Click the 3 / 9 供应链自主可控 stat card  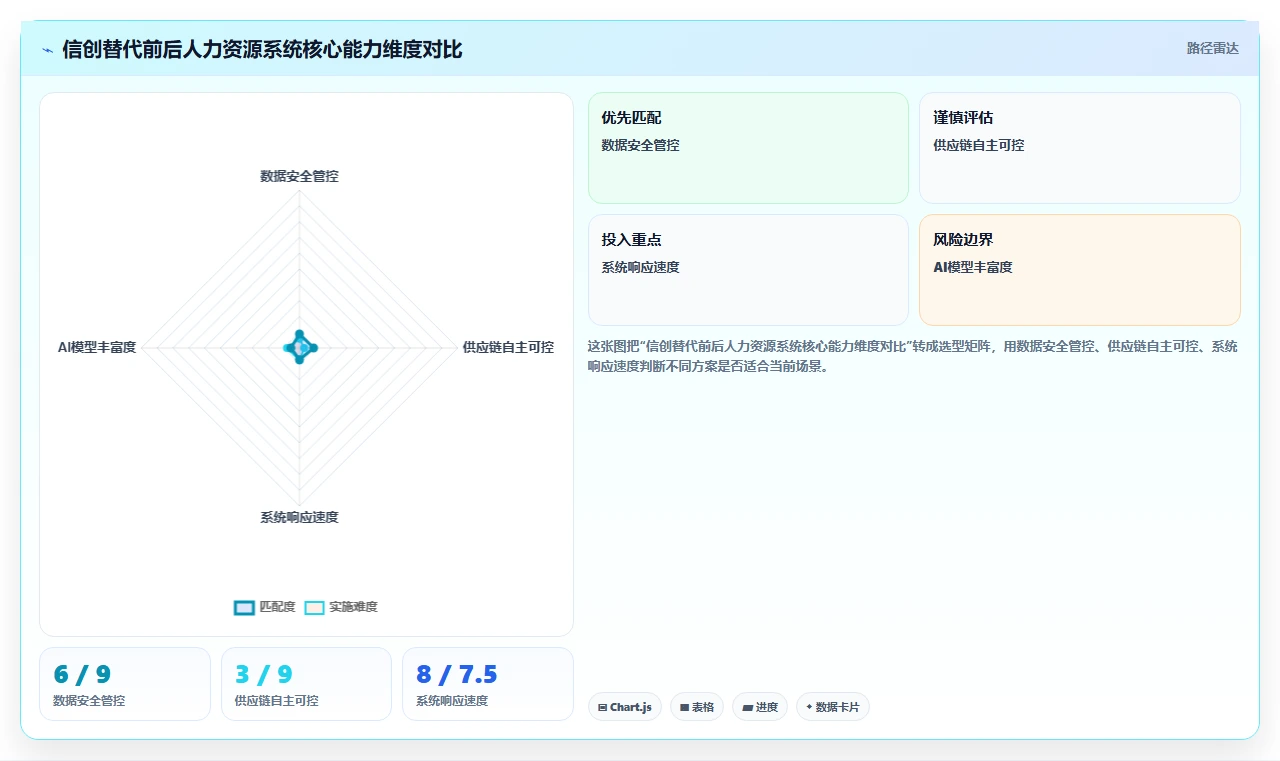pyautogui.click(x=306, y=684)
